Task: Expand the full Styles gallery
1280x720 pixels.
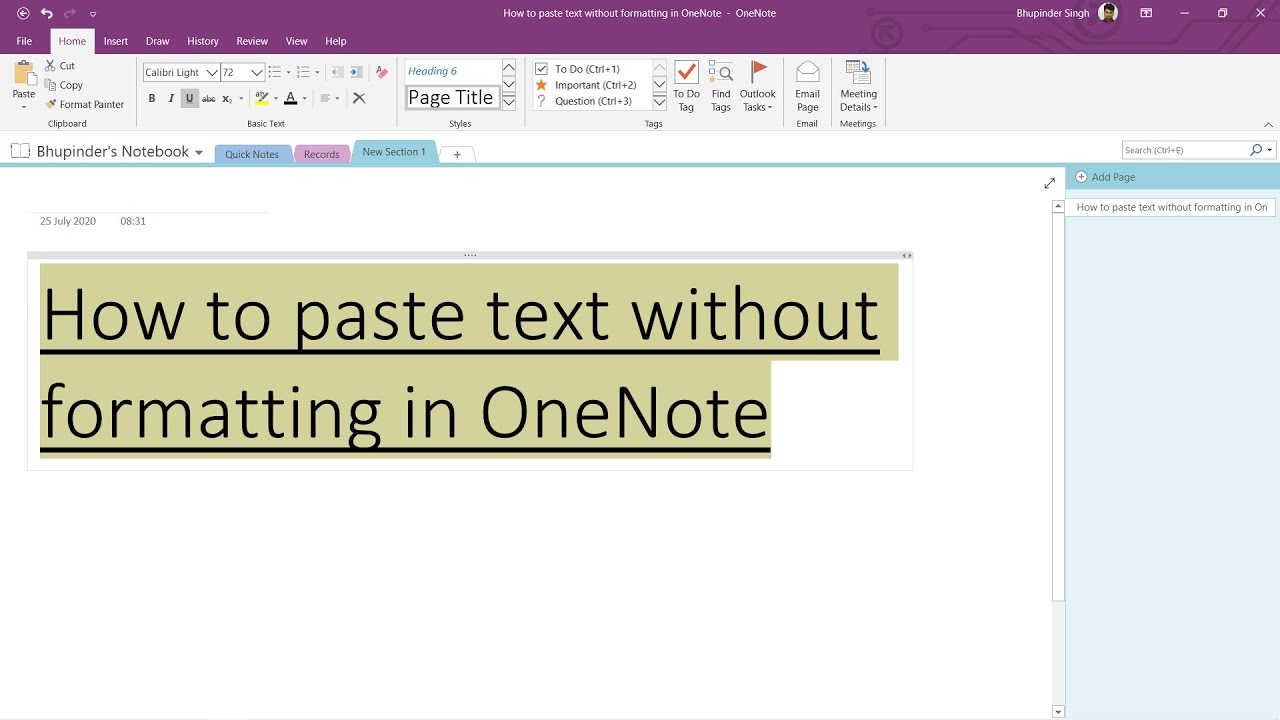Action: tap(509, 102)
